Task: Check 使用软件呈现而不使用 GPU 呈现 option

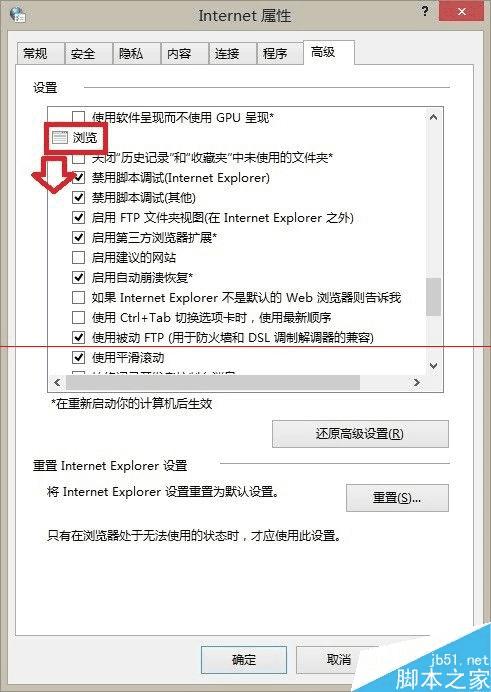Action: (x=79, y=117)
